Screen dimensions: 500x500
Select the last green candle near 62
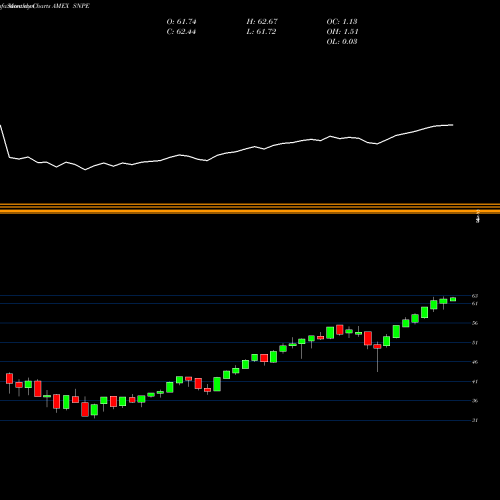pyautogui.click(x=453, y=299)
